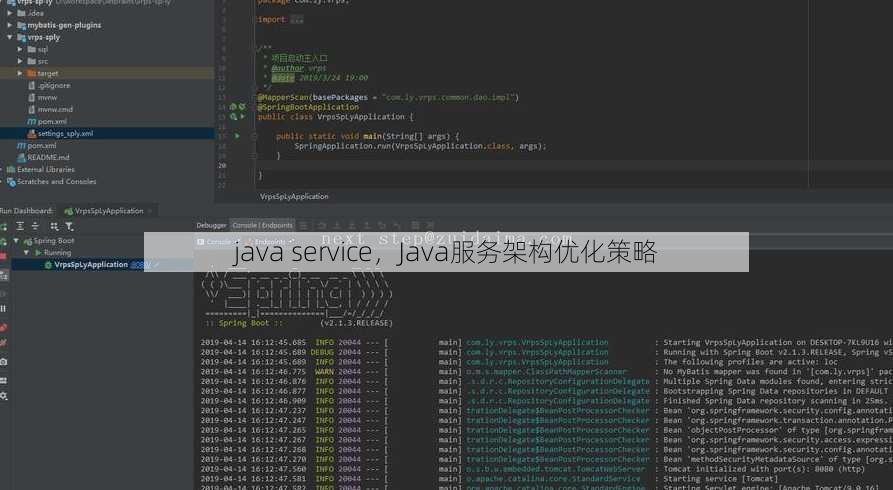Open pom.xml inside vrps-sply
The image size is (893, 490).
coord(52,121)
